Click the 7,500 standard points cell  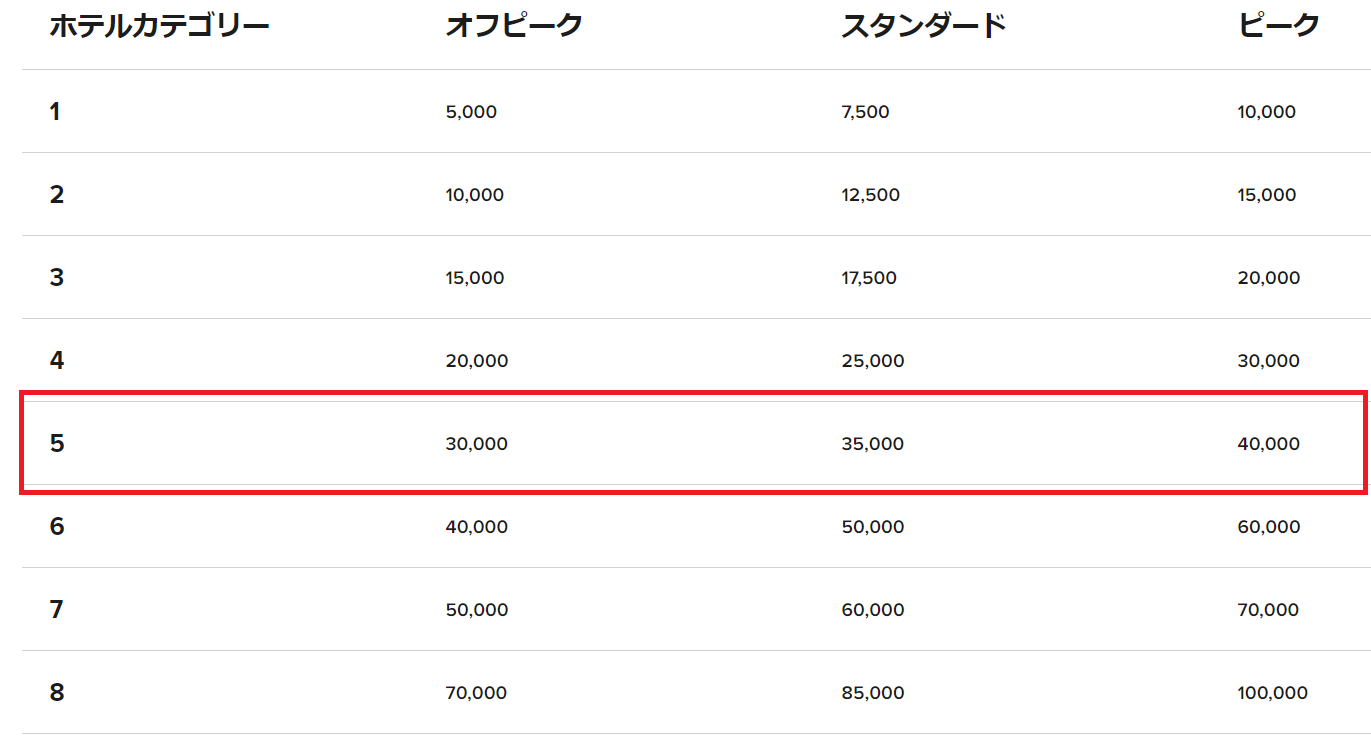[865, 112]
